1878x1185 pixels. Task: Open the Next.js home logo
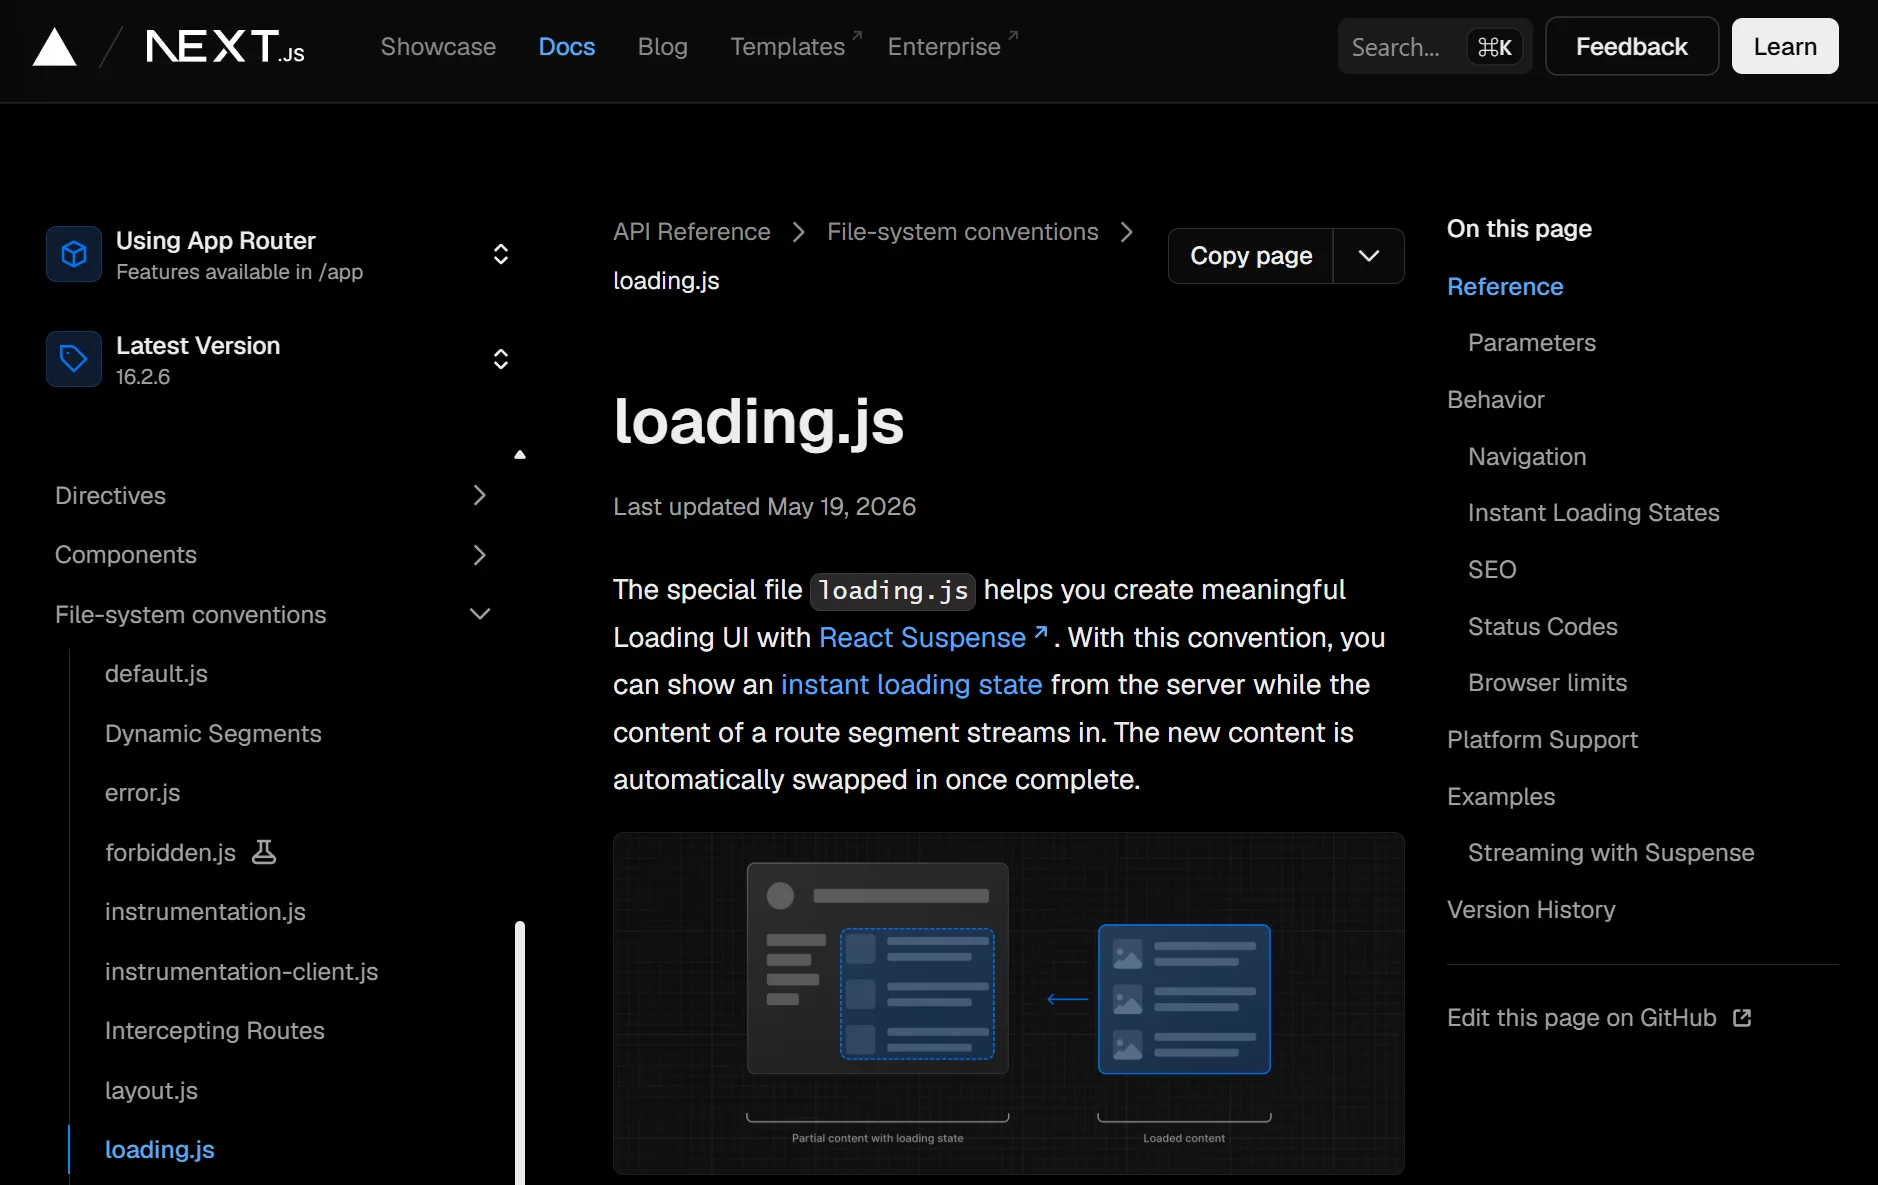(225, 47)
